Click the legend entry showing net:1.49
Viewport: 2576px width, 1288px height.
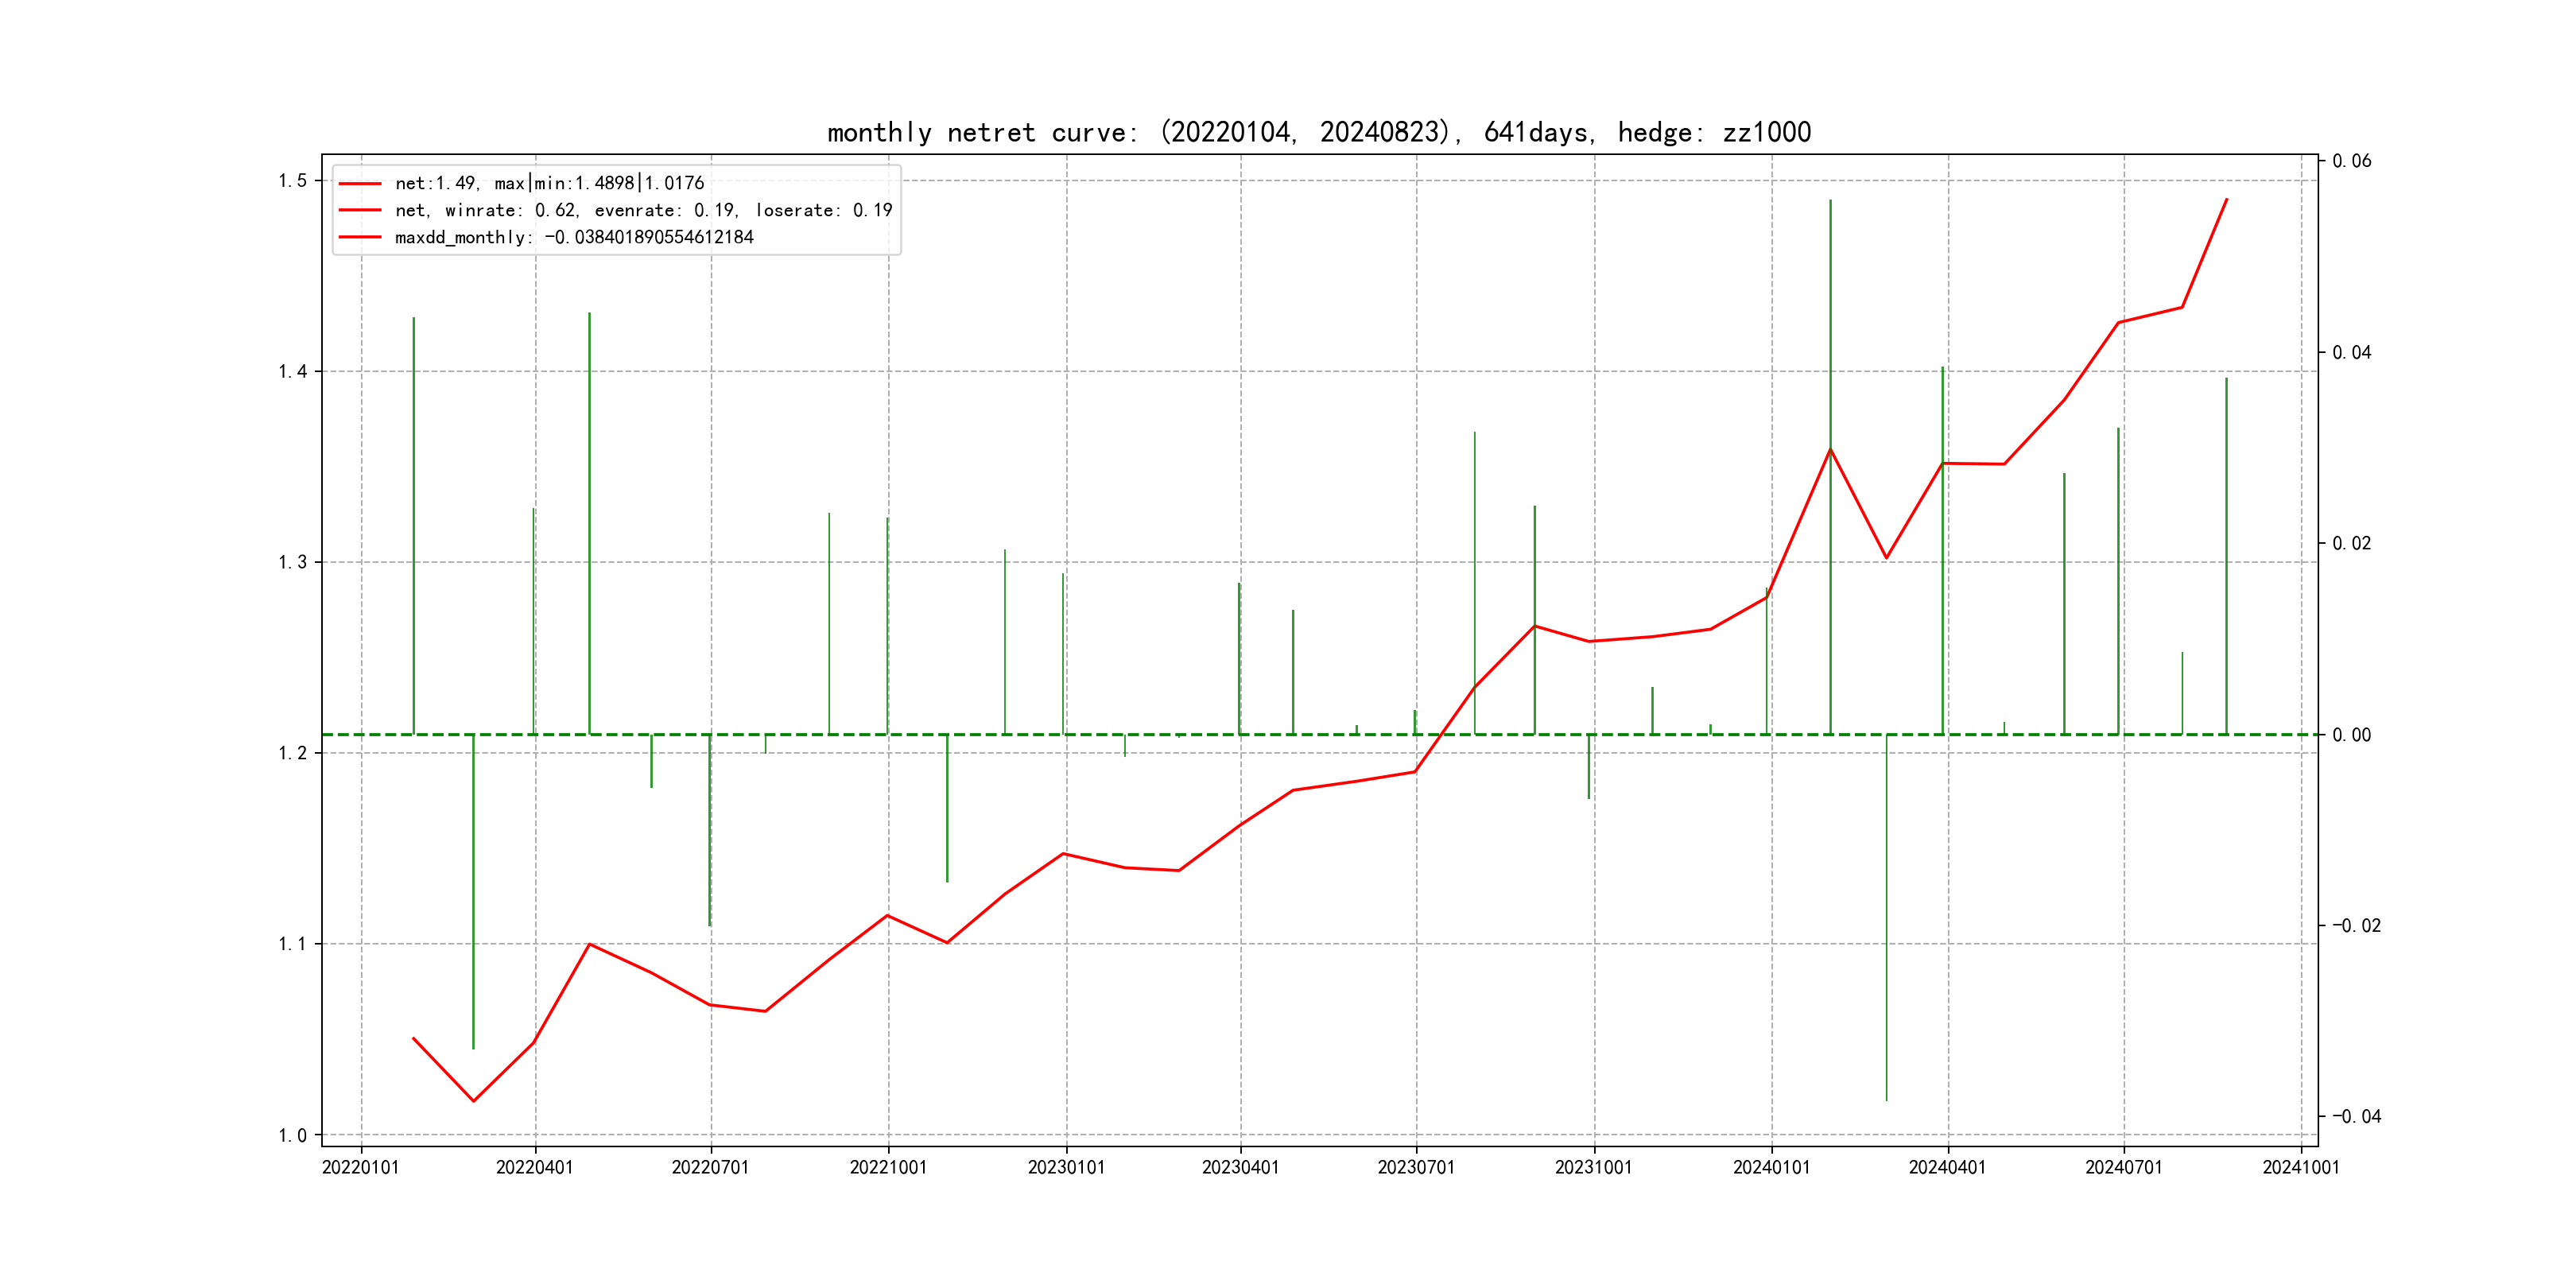[x=549, y=183]
